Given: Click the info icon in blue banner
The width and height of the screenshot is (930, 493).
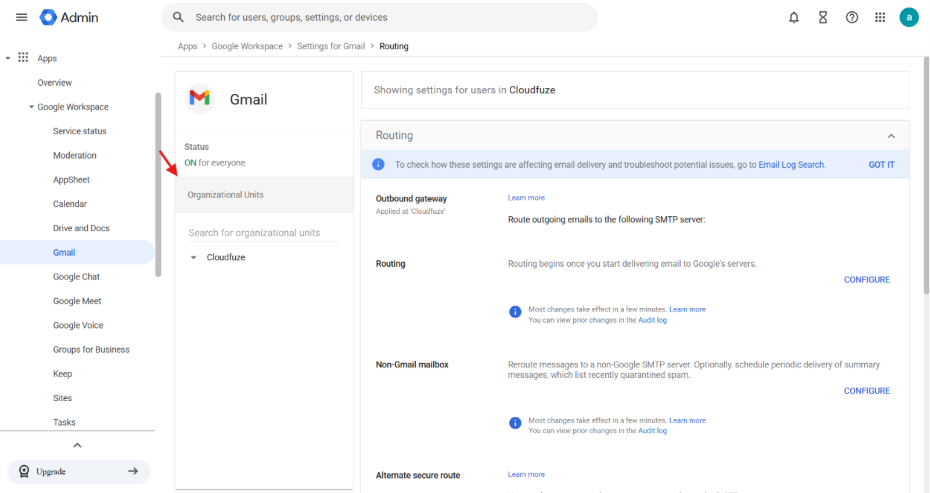Looking at the screenshot, I should pyautogui.click(x=378, y=164).
